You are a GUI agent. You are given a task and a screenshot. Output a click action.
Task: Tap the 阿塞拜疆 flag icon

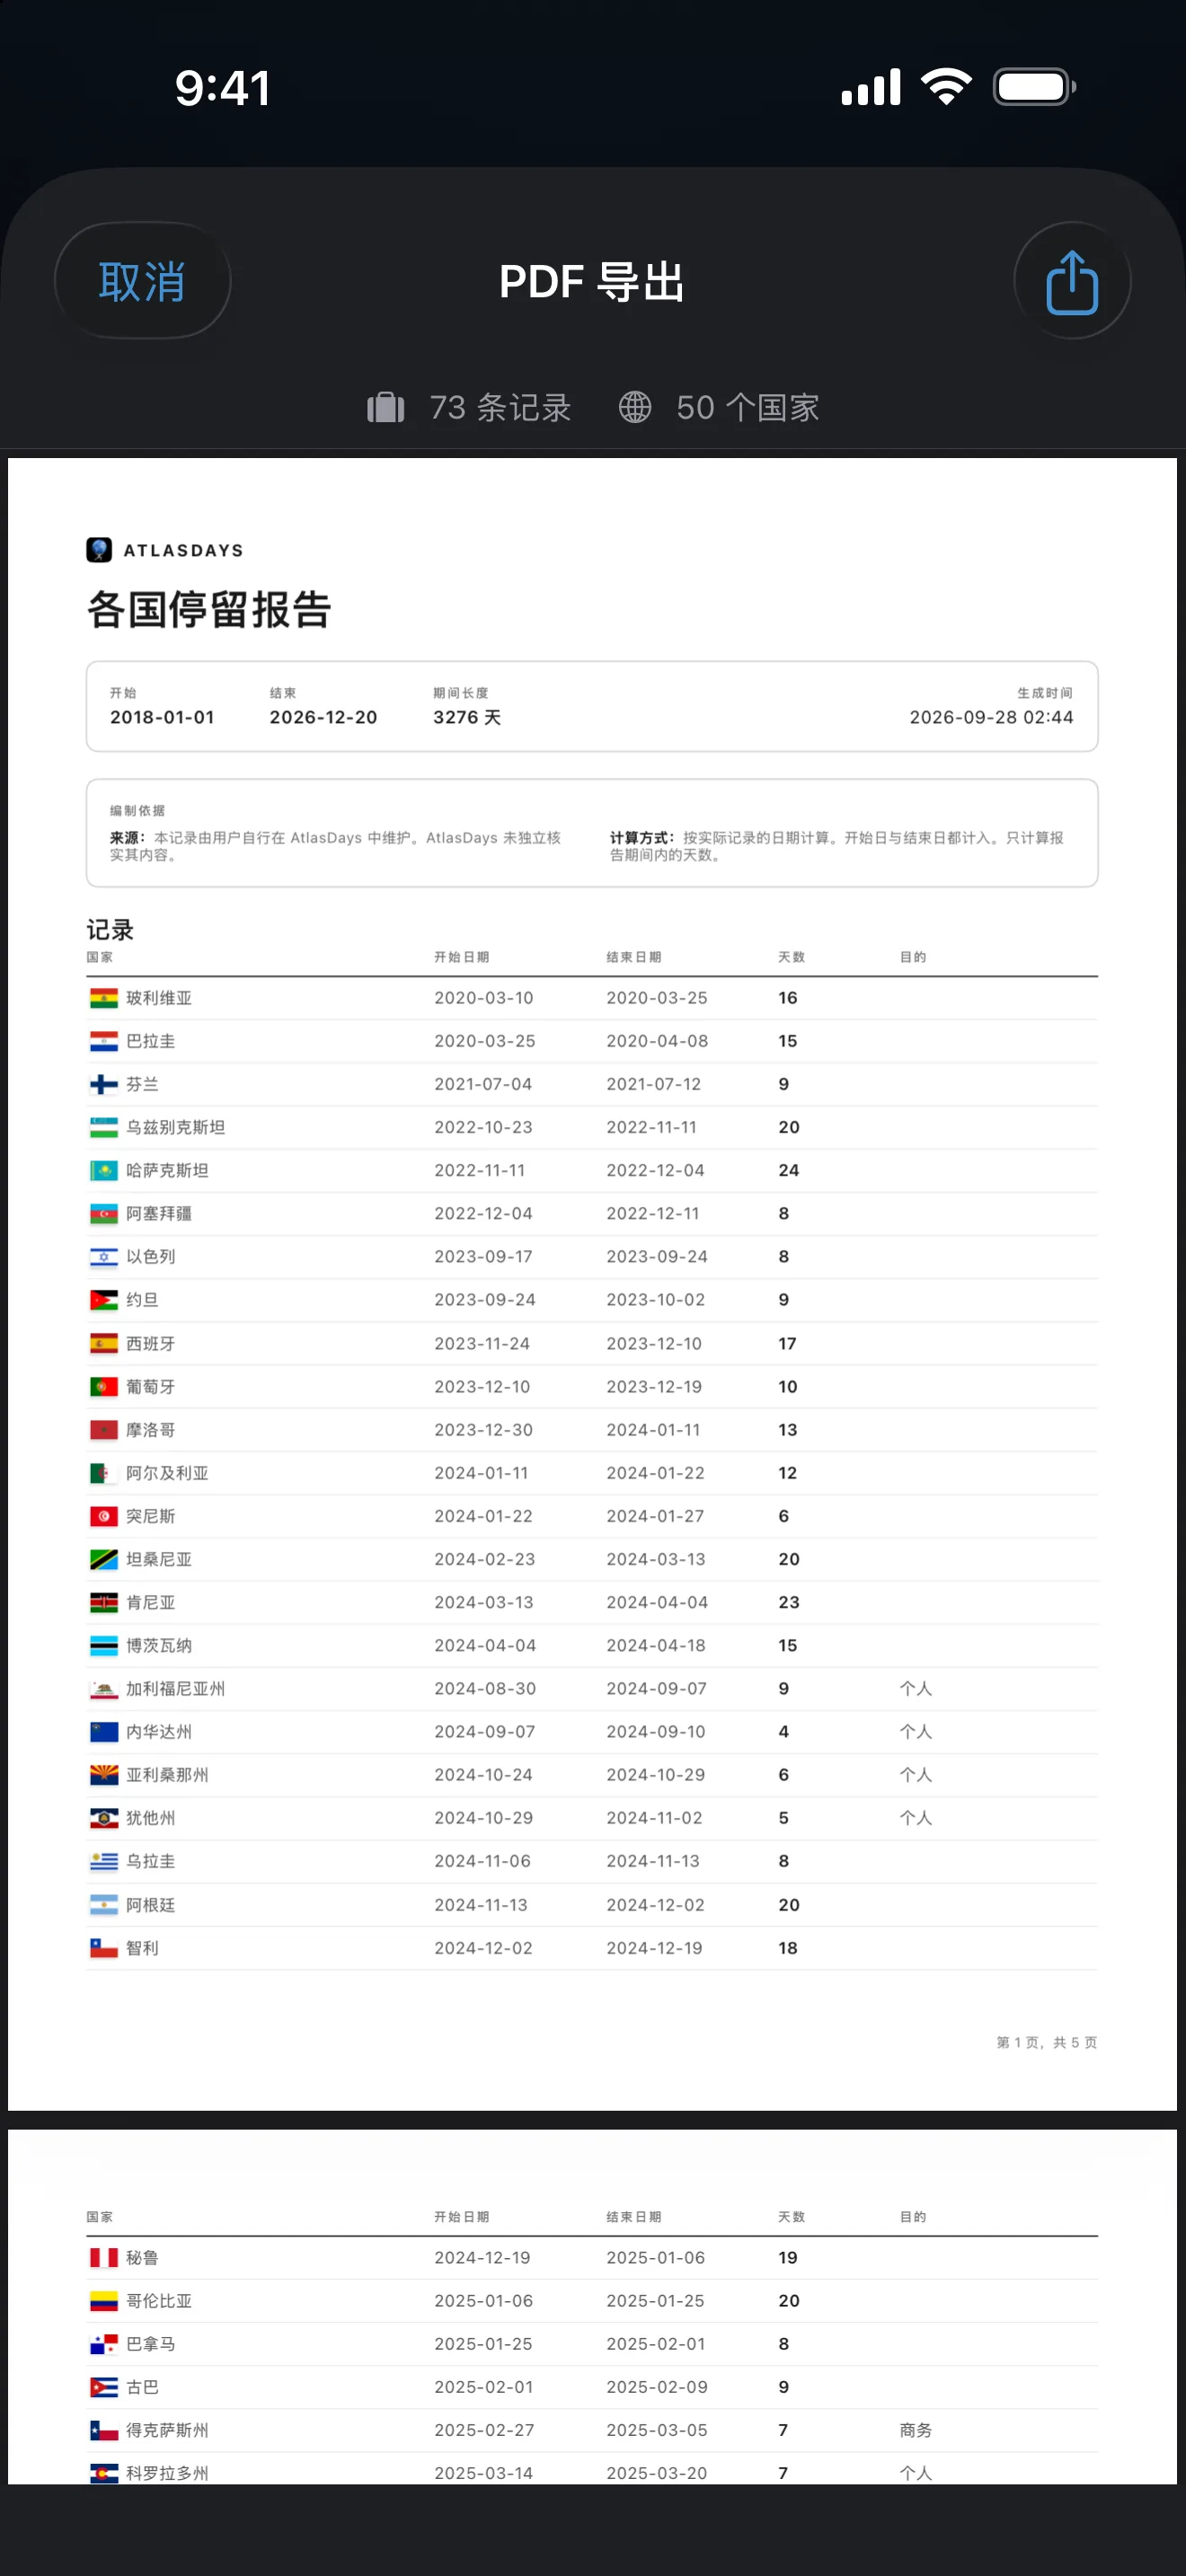coord(104,1213)
